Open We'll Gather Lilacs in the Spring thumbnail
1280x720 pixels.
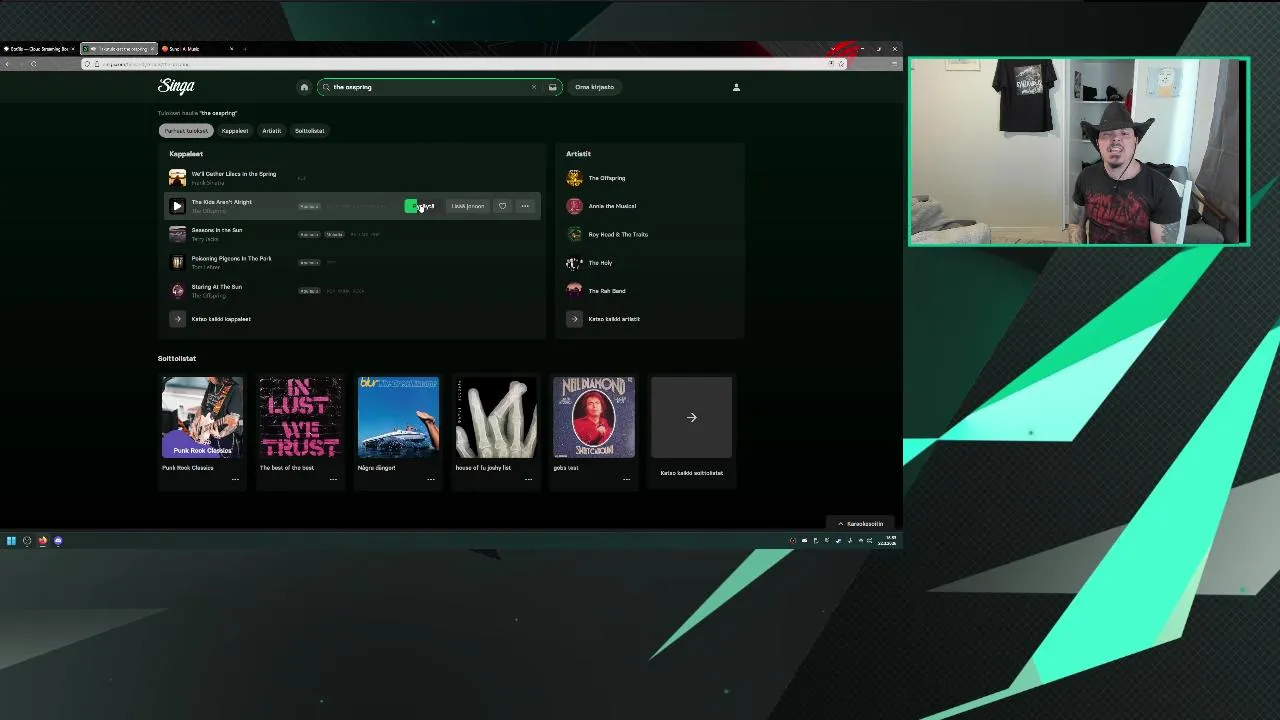(x=177, y=178)
